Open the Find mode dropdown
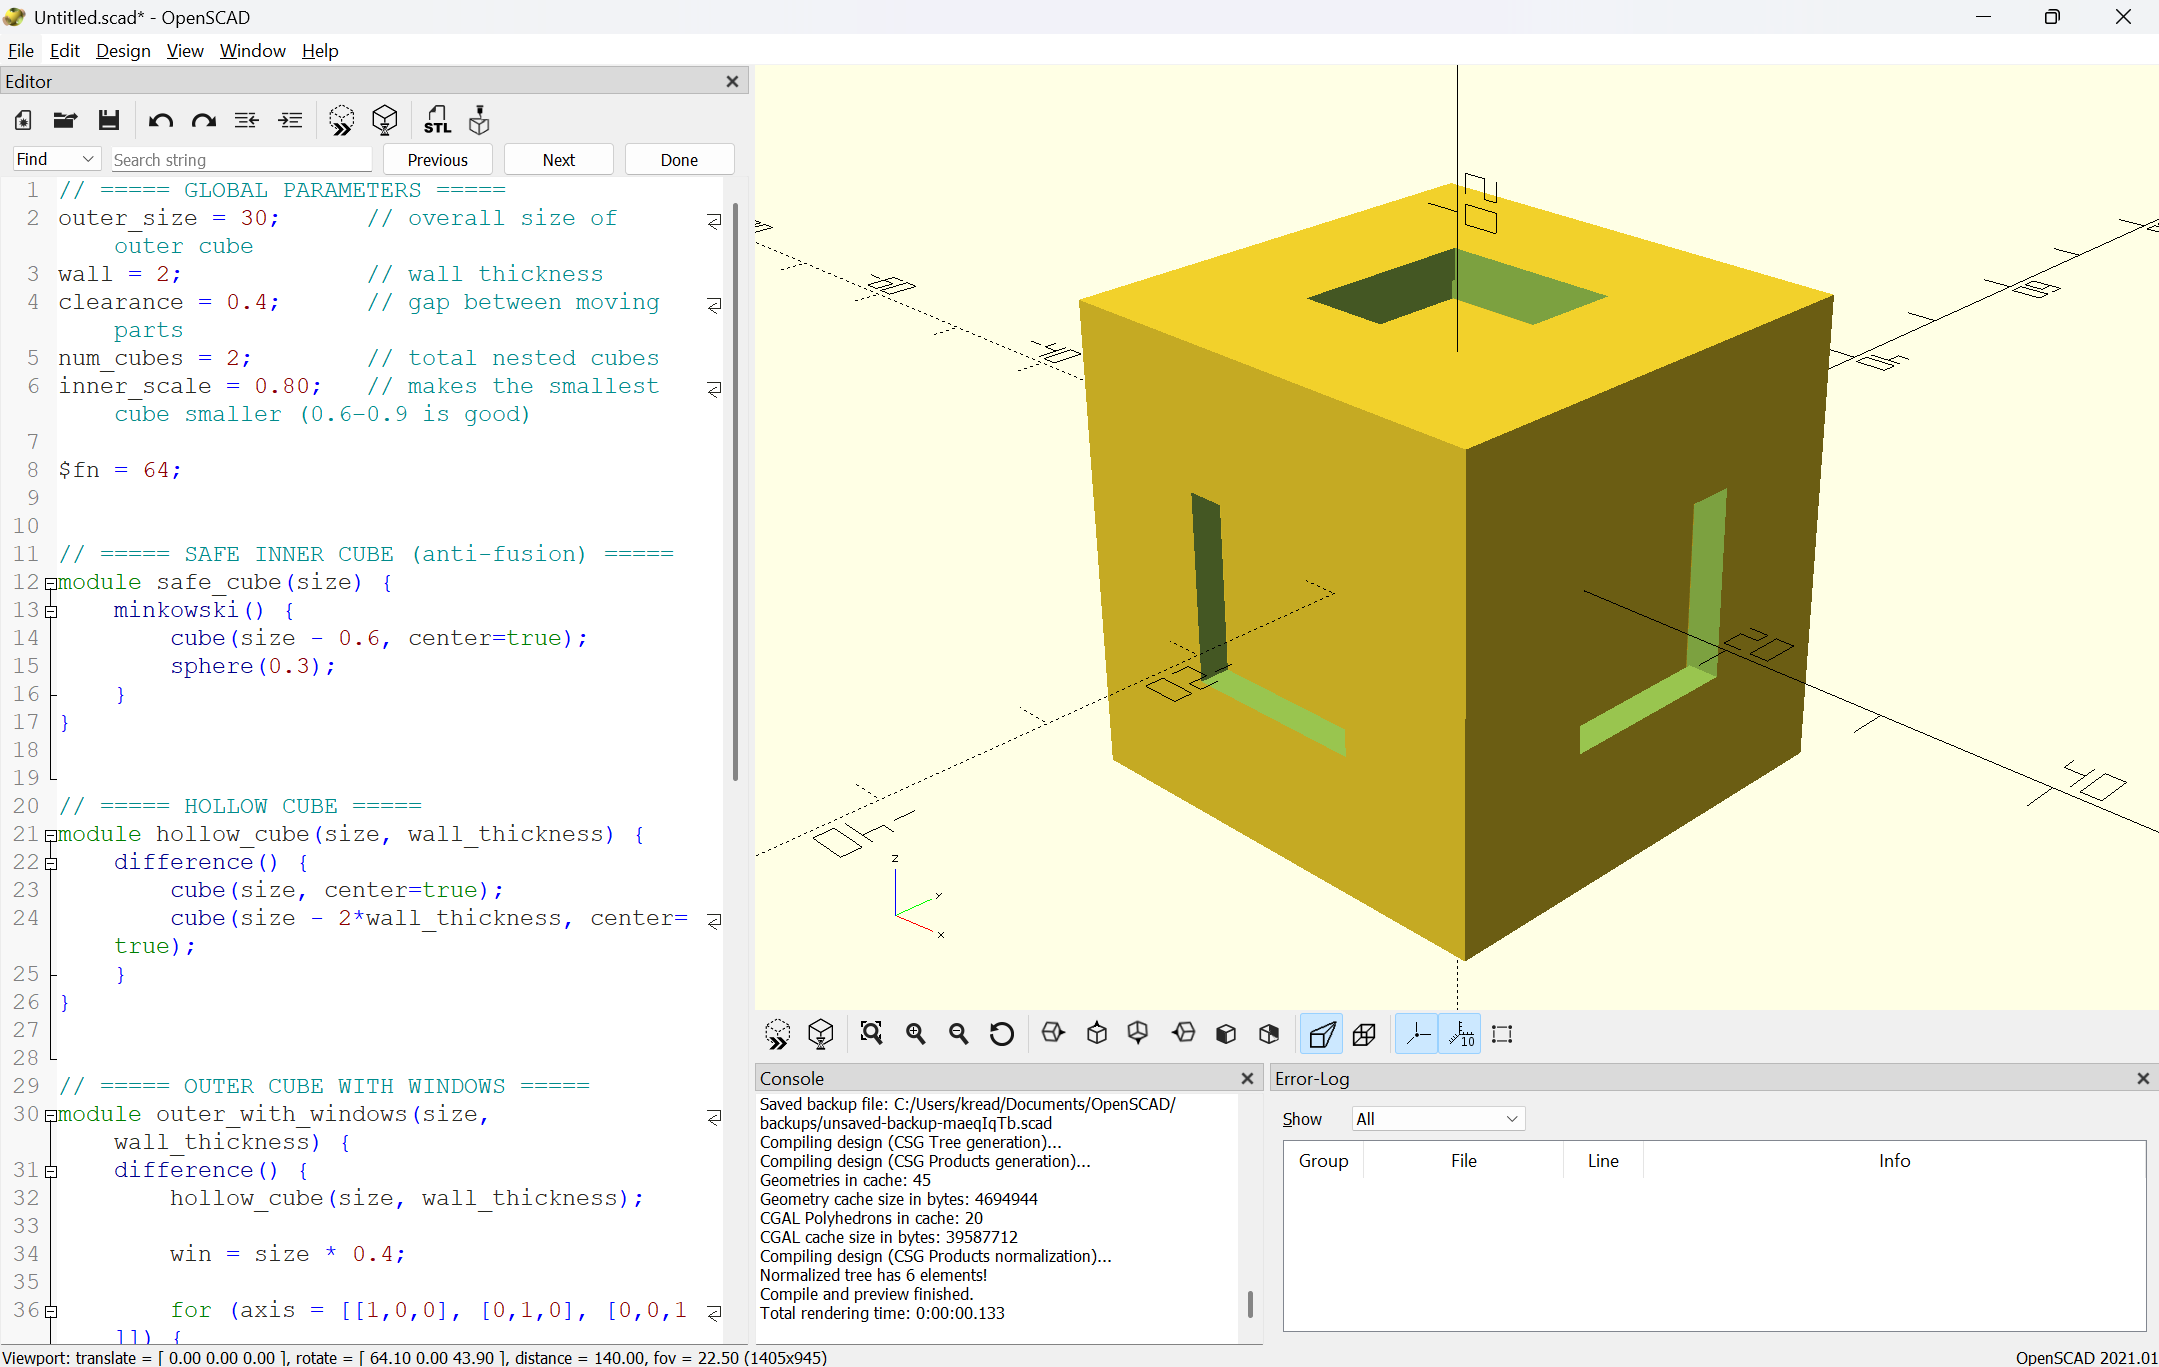The width and height of the screenshot is (2159, 1367). (55, 159)
